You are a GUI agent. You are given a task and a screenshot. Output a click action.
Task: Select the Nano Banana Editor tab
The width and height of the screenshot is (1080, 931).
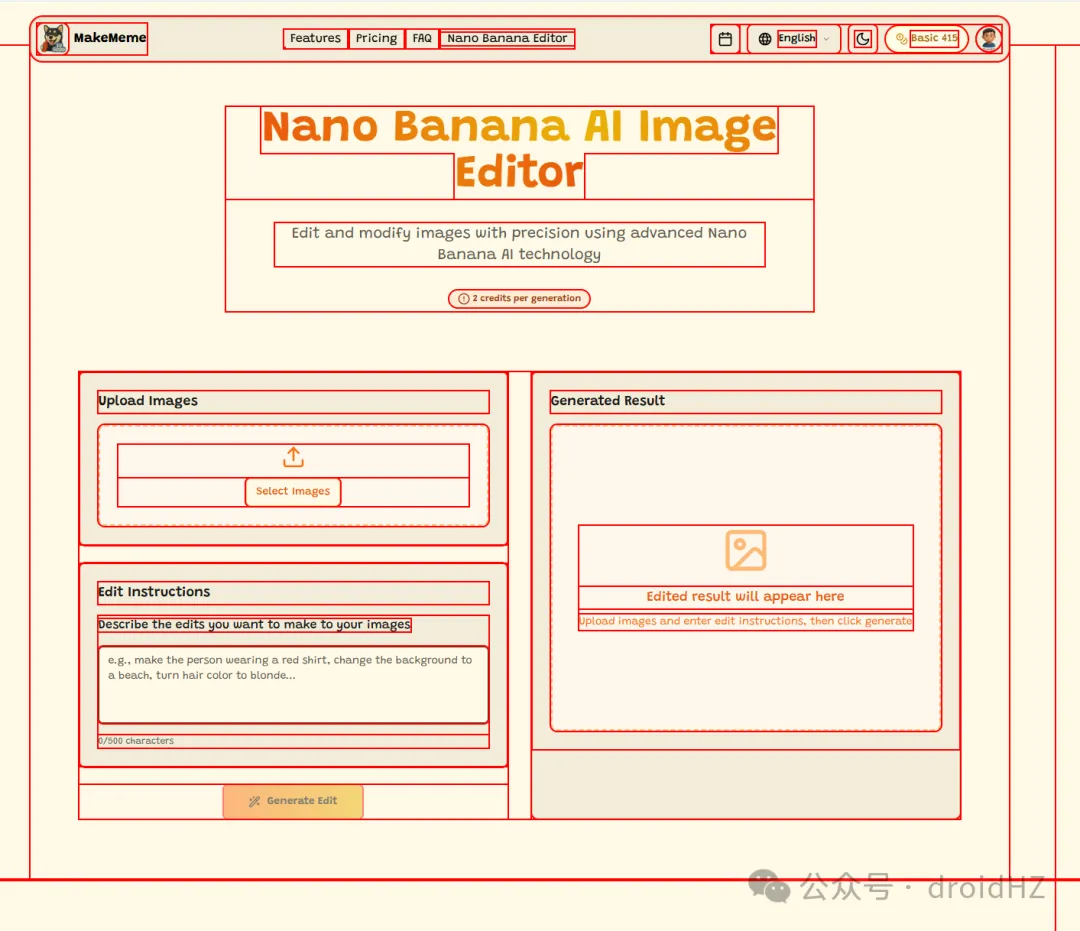(x=507, y=39)
